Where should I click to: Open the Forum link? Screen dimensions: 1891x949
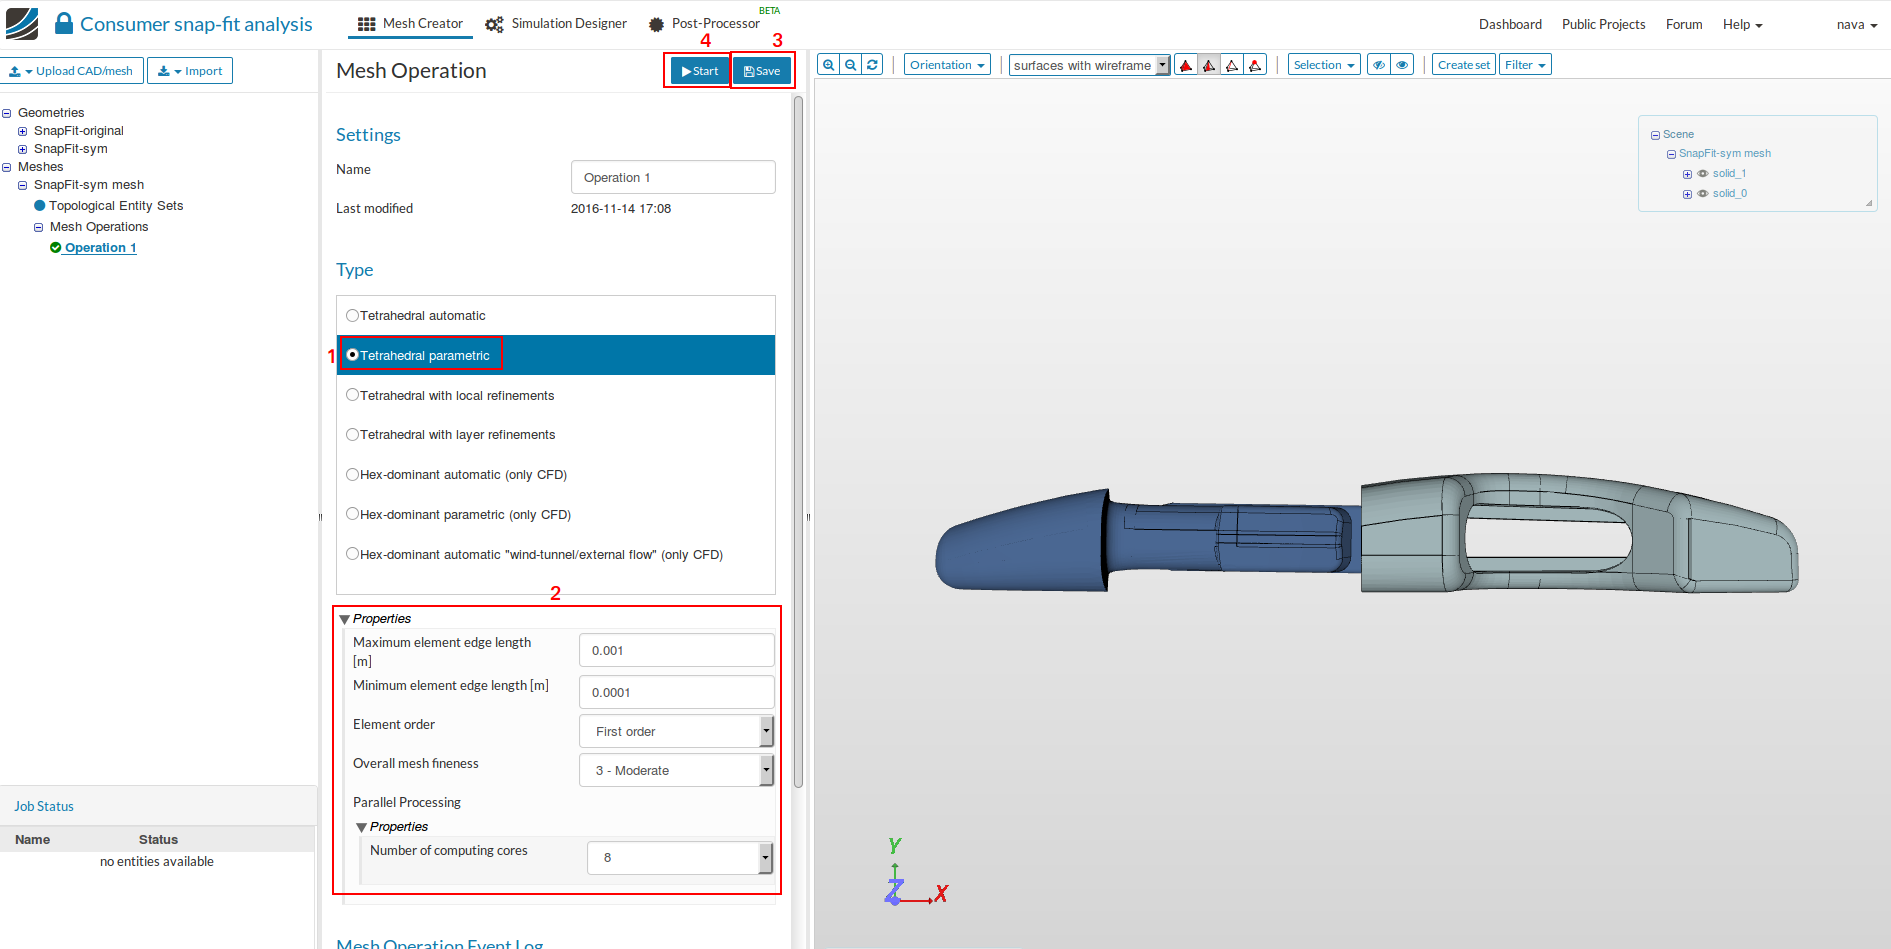tap(1684, 24)
